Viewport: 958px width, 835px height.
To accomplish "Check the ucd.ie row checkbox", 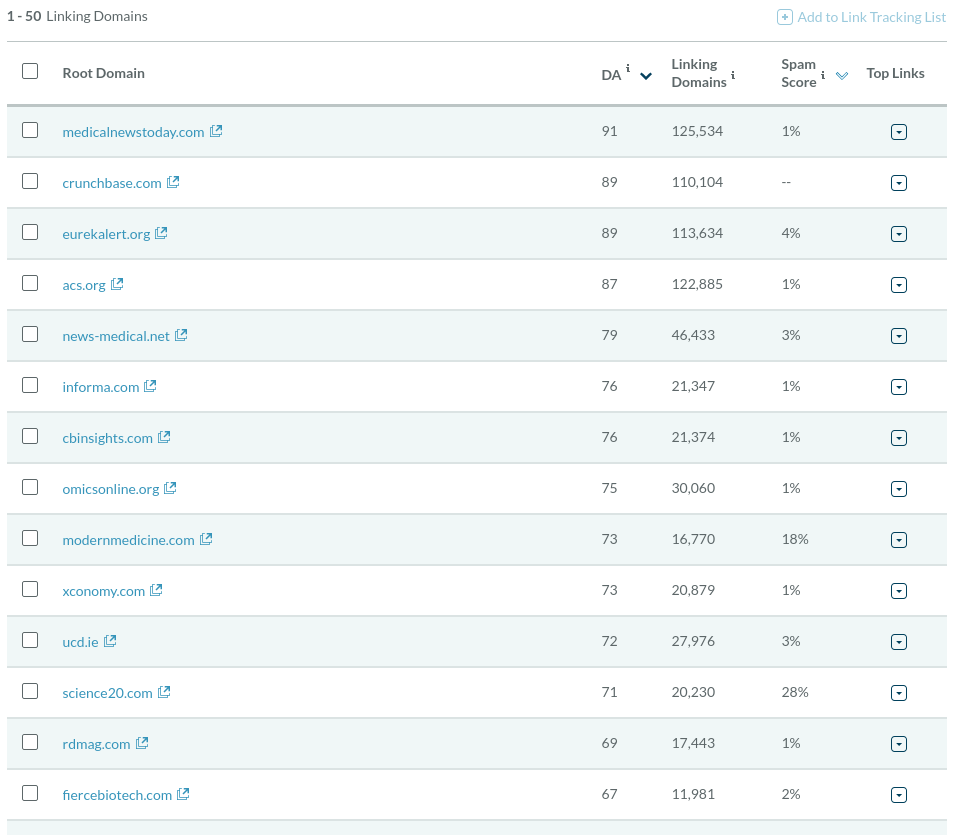I will click(x=30, y=640).
